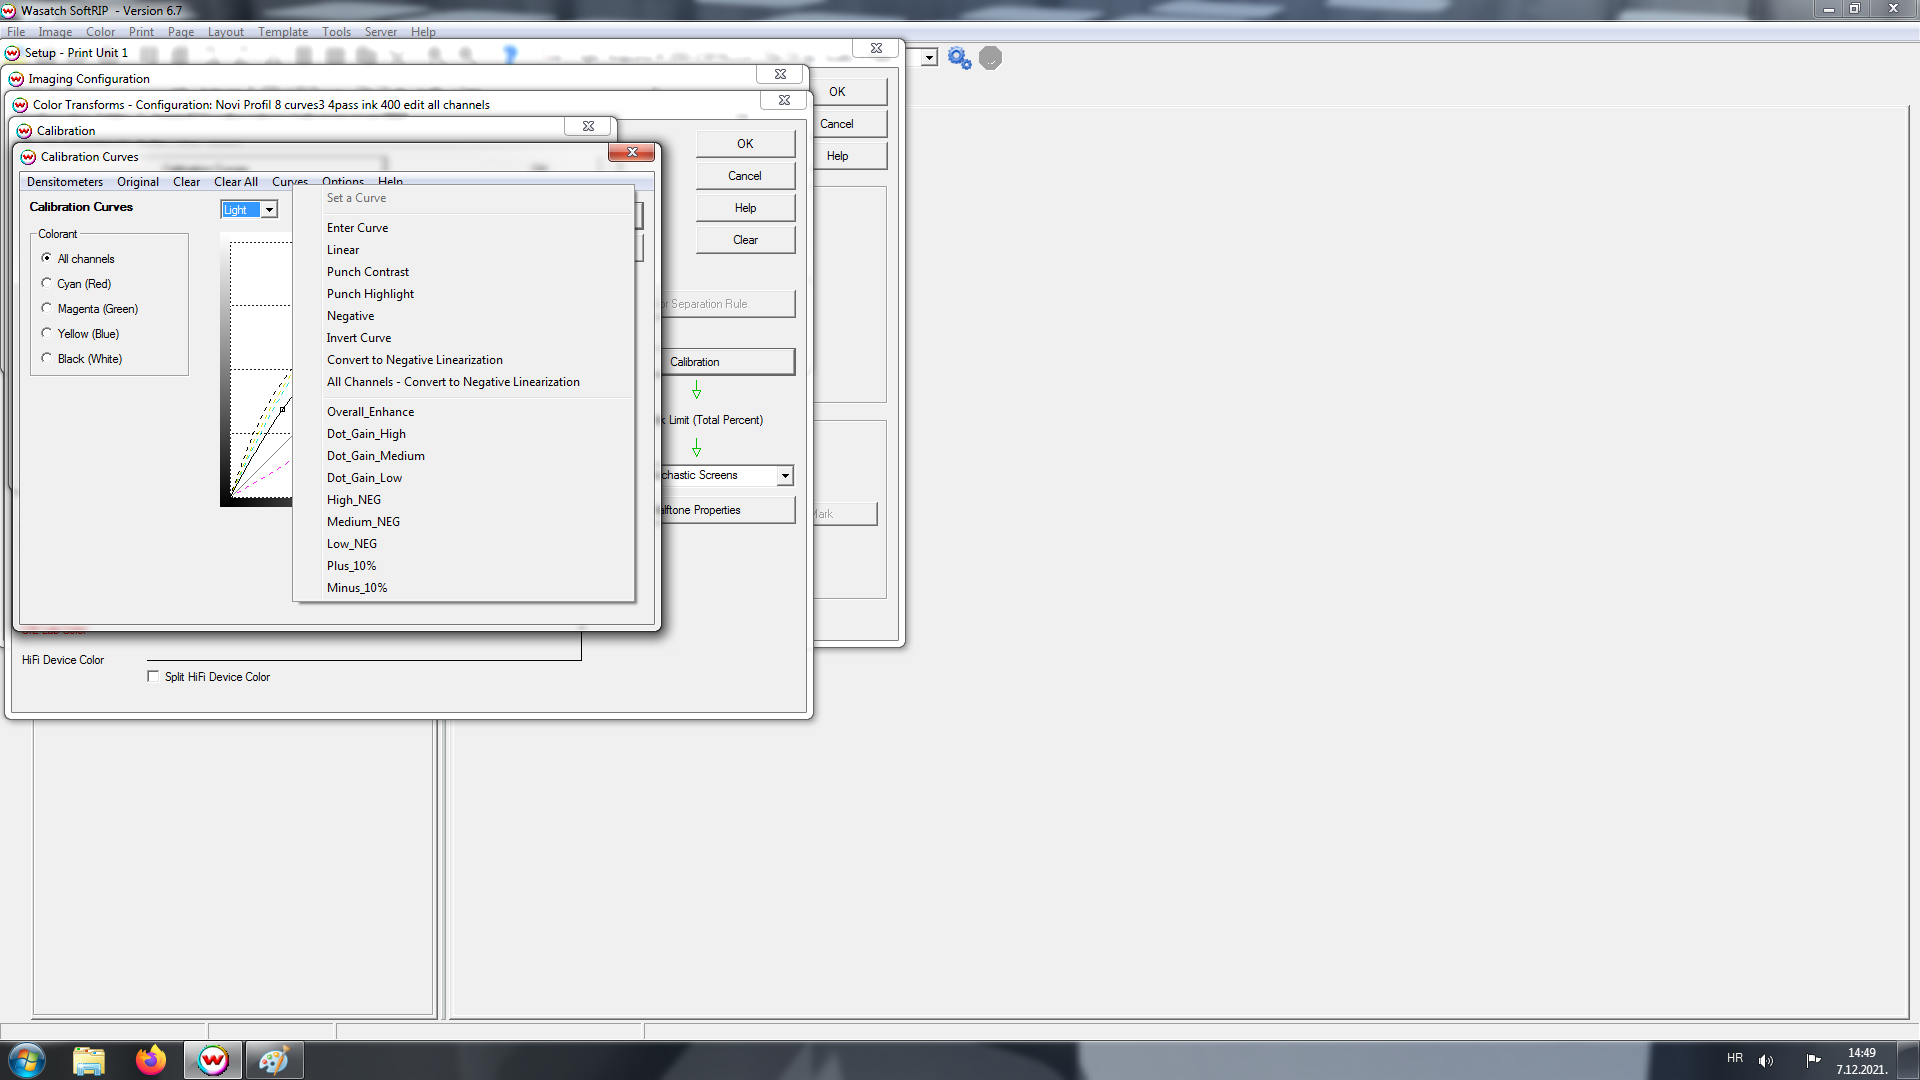Choose All Channels - Convert to Negative Linearization
The width and height of the screenshot is (1920, 1080).
[464, 382]
